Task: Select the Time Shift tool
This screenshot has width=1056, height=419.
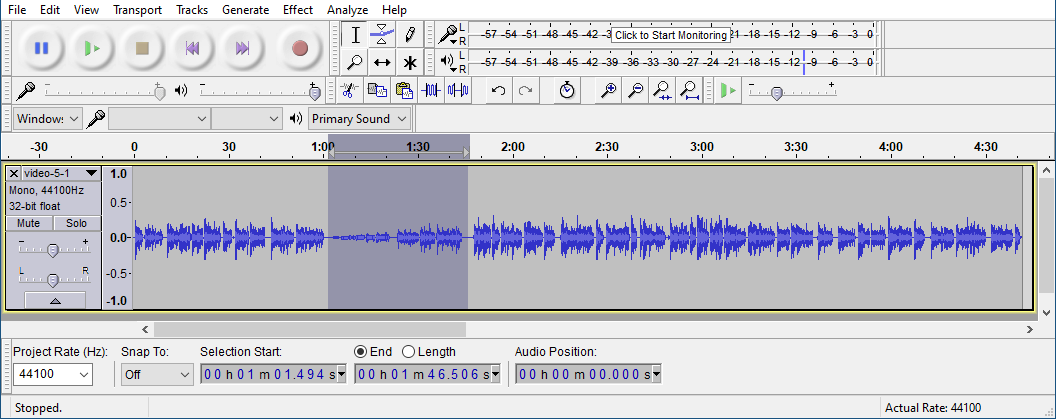Action: (x=382, y=63)
